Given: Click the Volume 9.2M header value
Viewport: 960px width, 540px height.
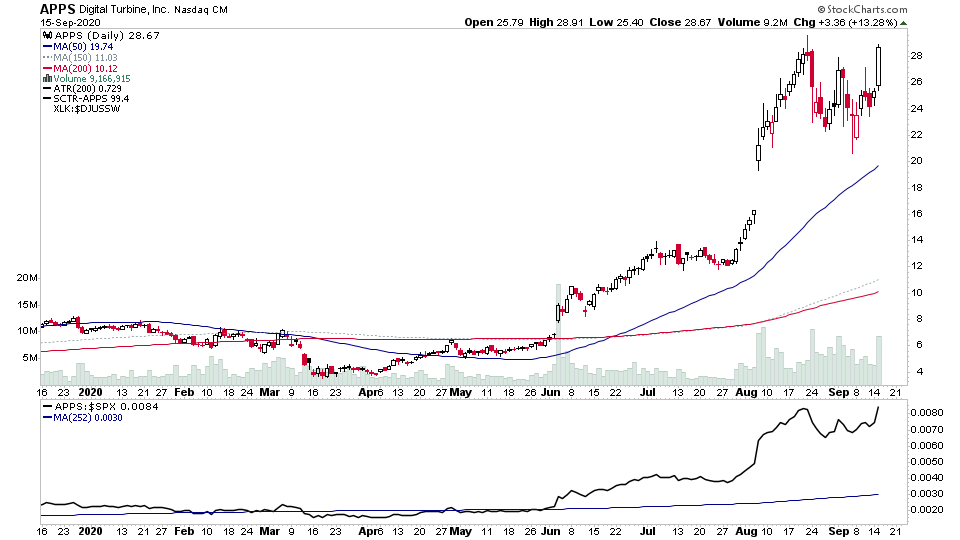Looking at the screenshot, I should [x=752, y=22].
